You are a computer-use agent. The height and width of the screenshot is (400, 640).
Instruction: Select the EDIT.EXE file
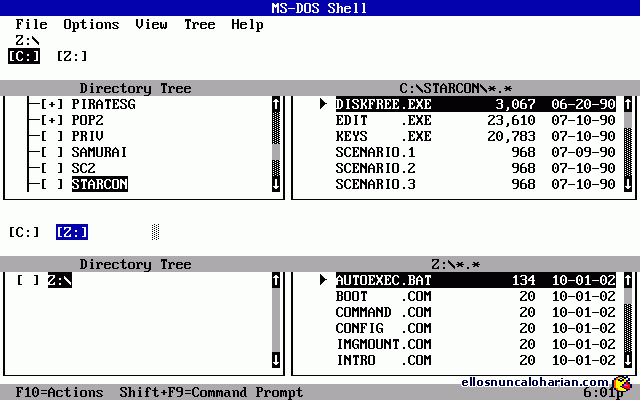pos(383,120)
